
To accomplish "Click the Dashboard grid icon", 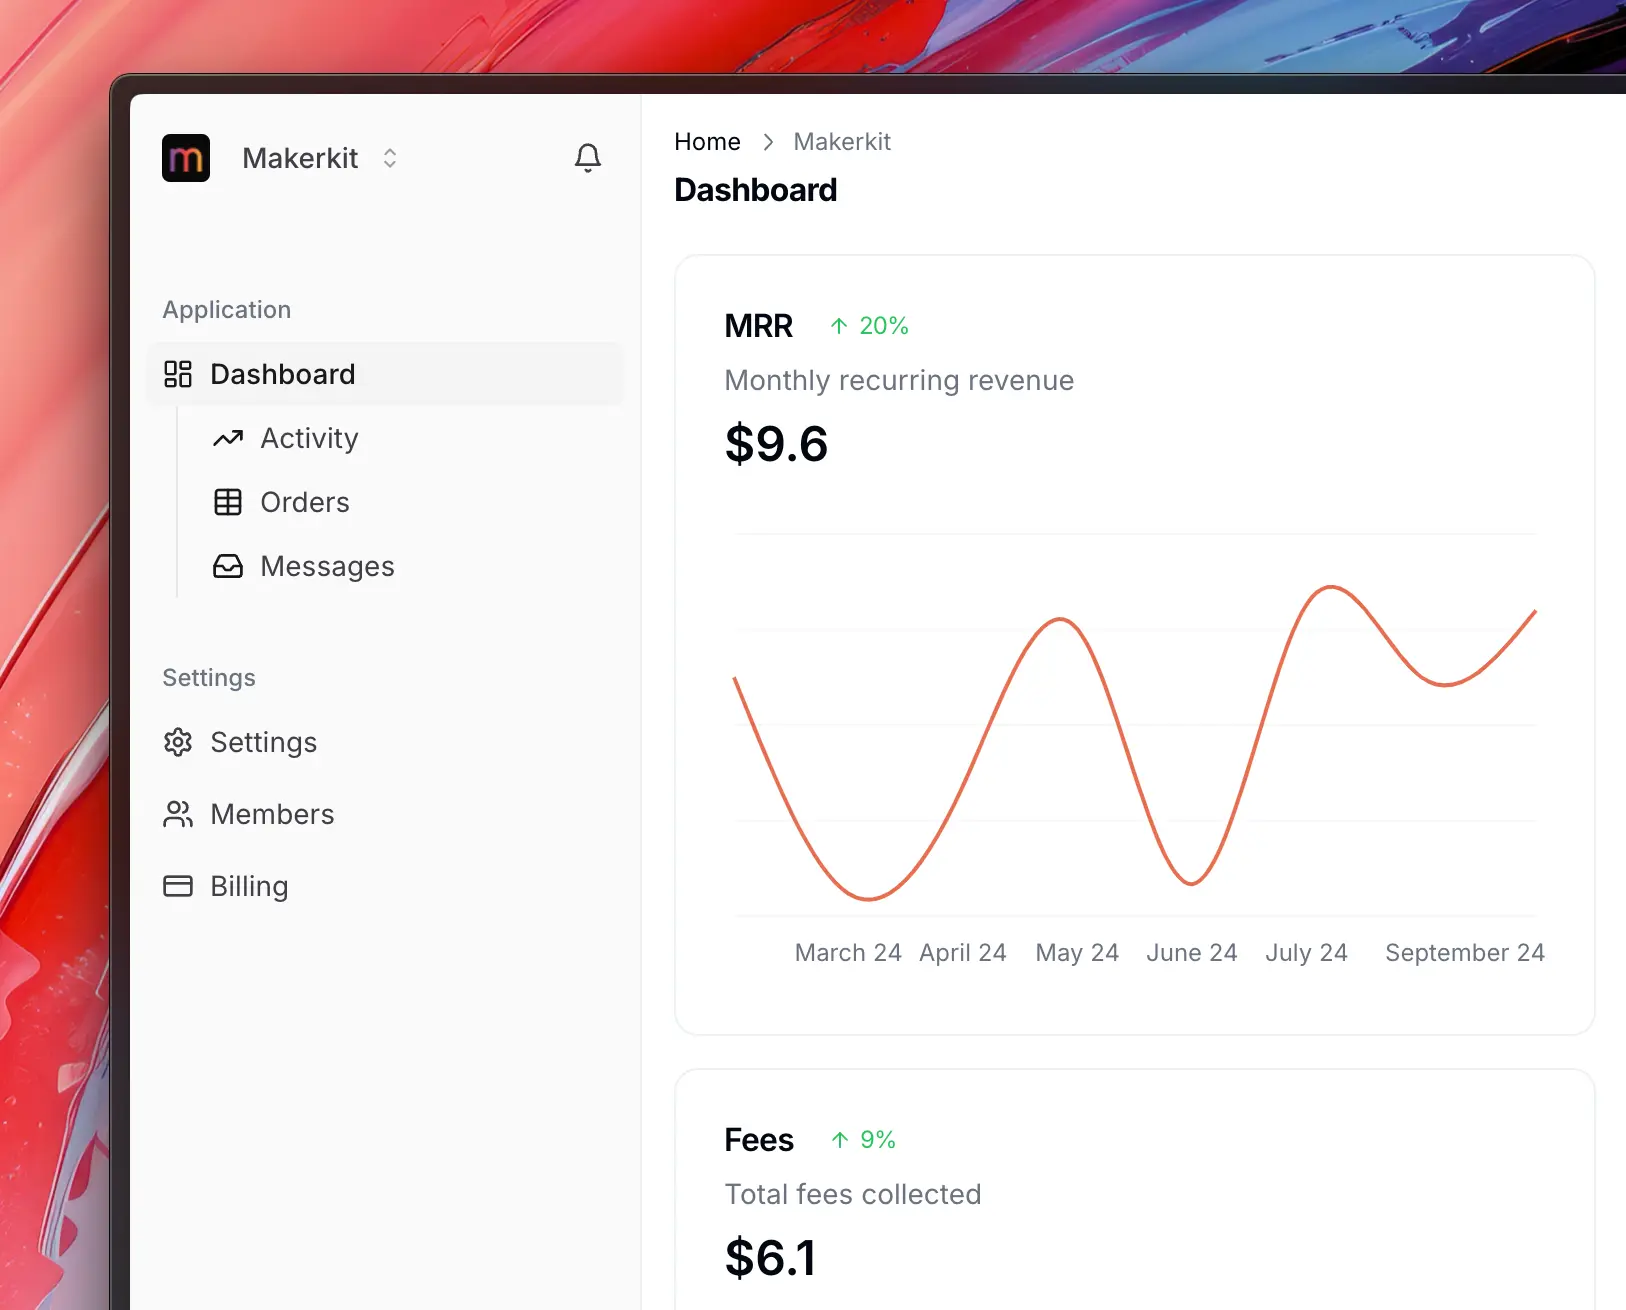I will point(178,374).
